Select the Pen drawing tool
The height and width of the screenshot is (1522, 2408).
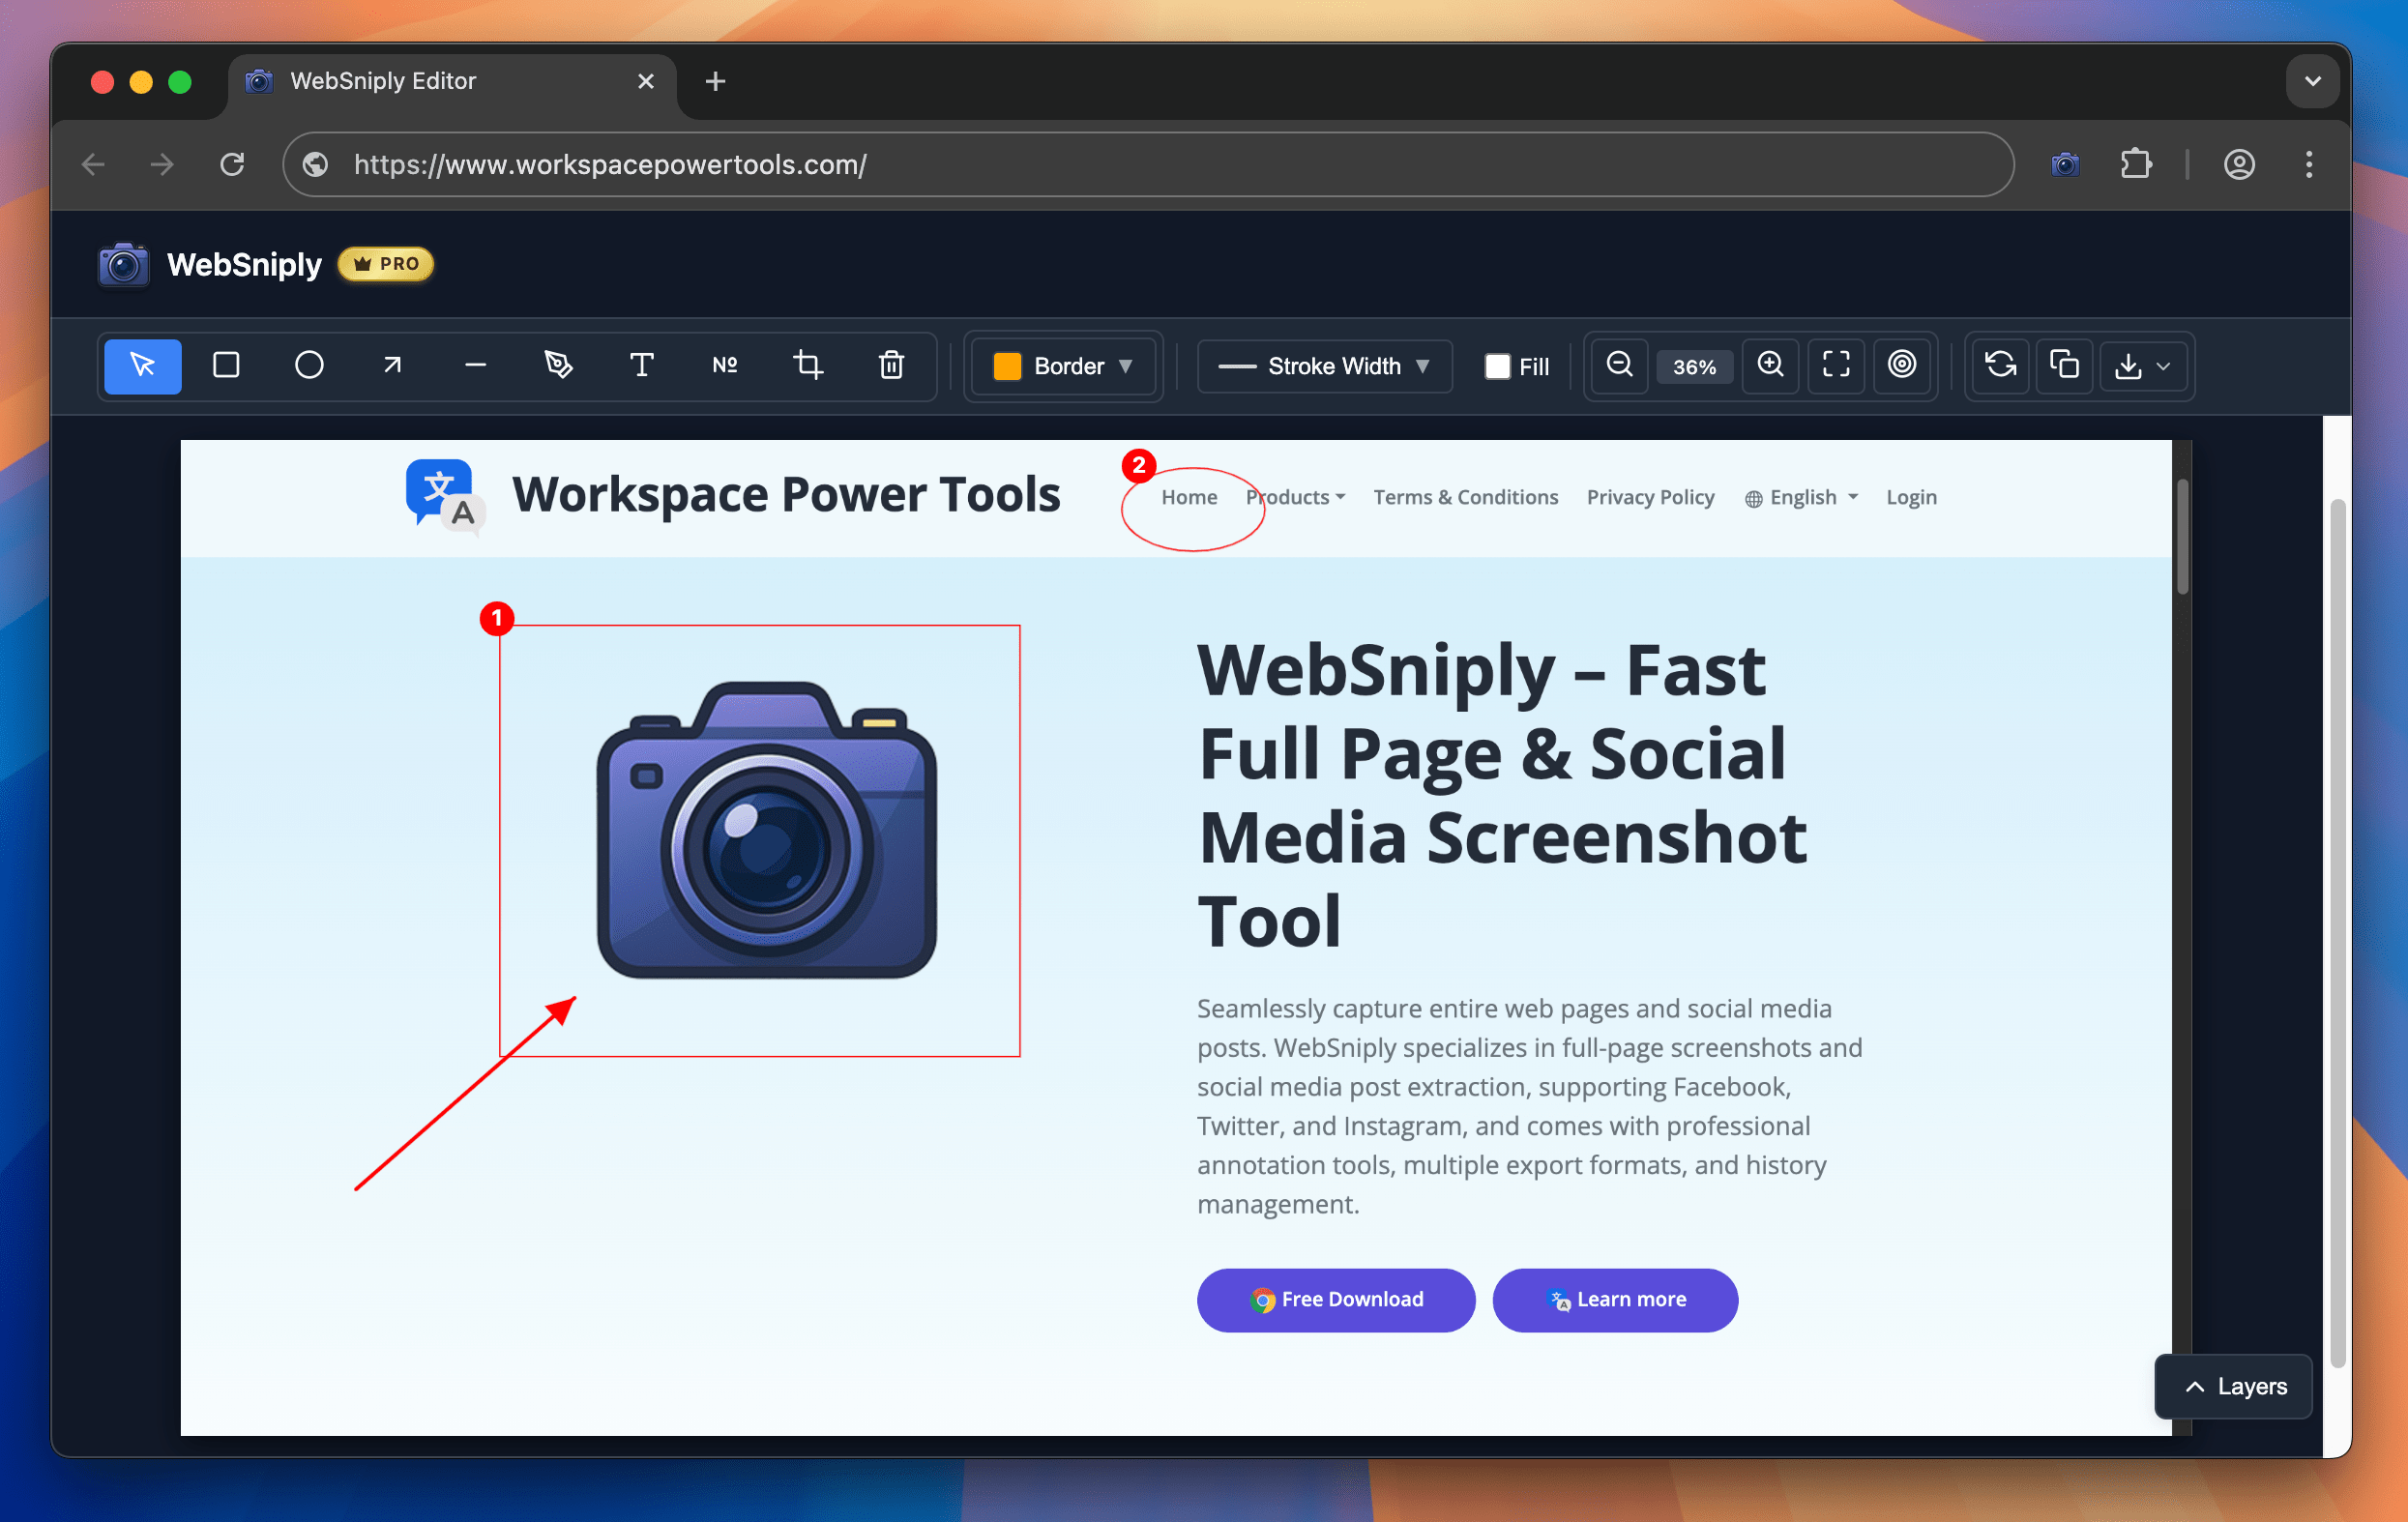pyautogui.click(x=559, y=365)
